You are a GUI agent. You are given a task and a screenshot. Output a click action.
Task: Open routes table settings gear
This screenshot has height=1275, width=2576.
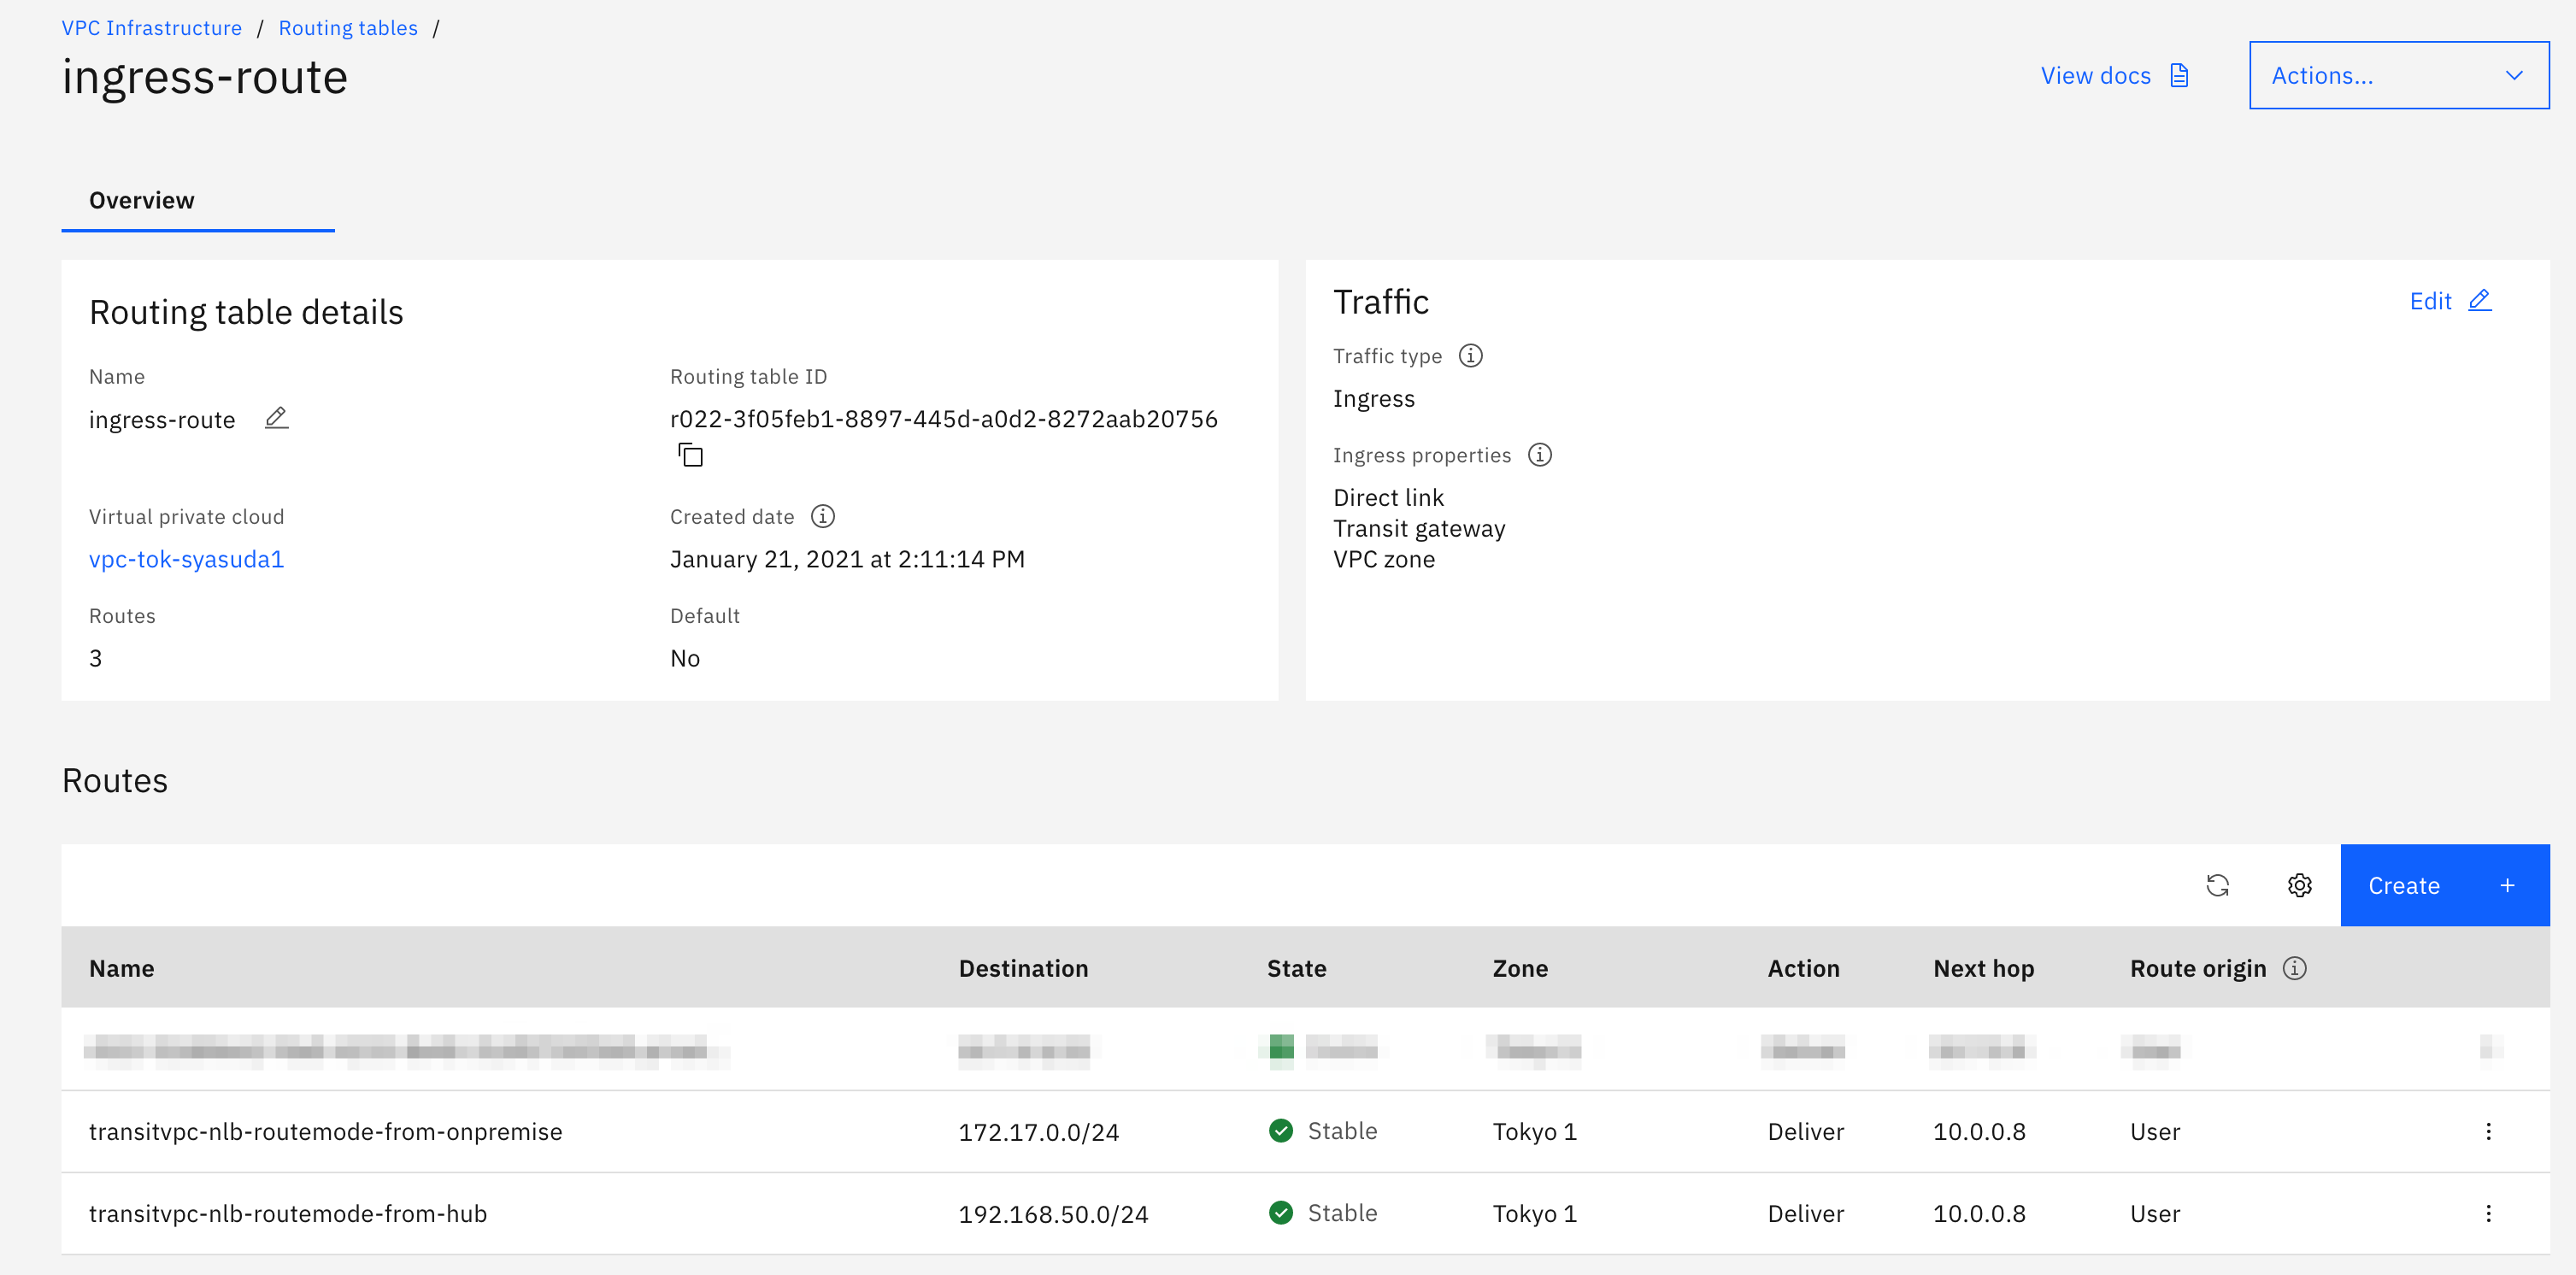click(2299, 885)
